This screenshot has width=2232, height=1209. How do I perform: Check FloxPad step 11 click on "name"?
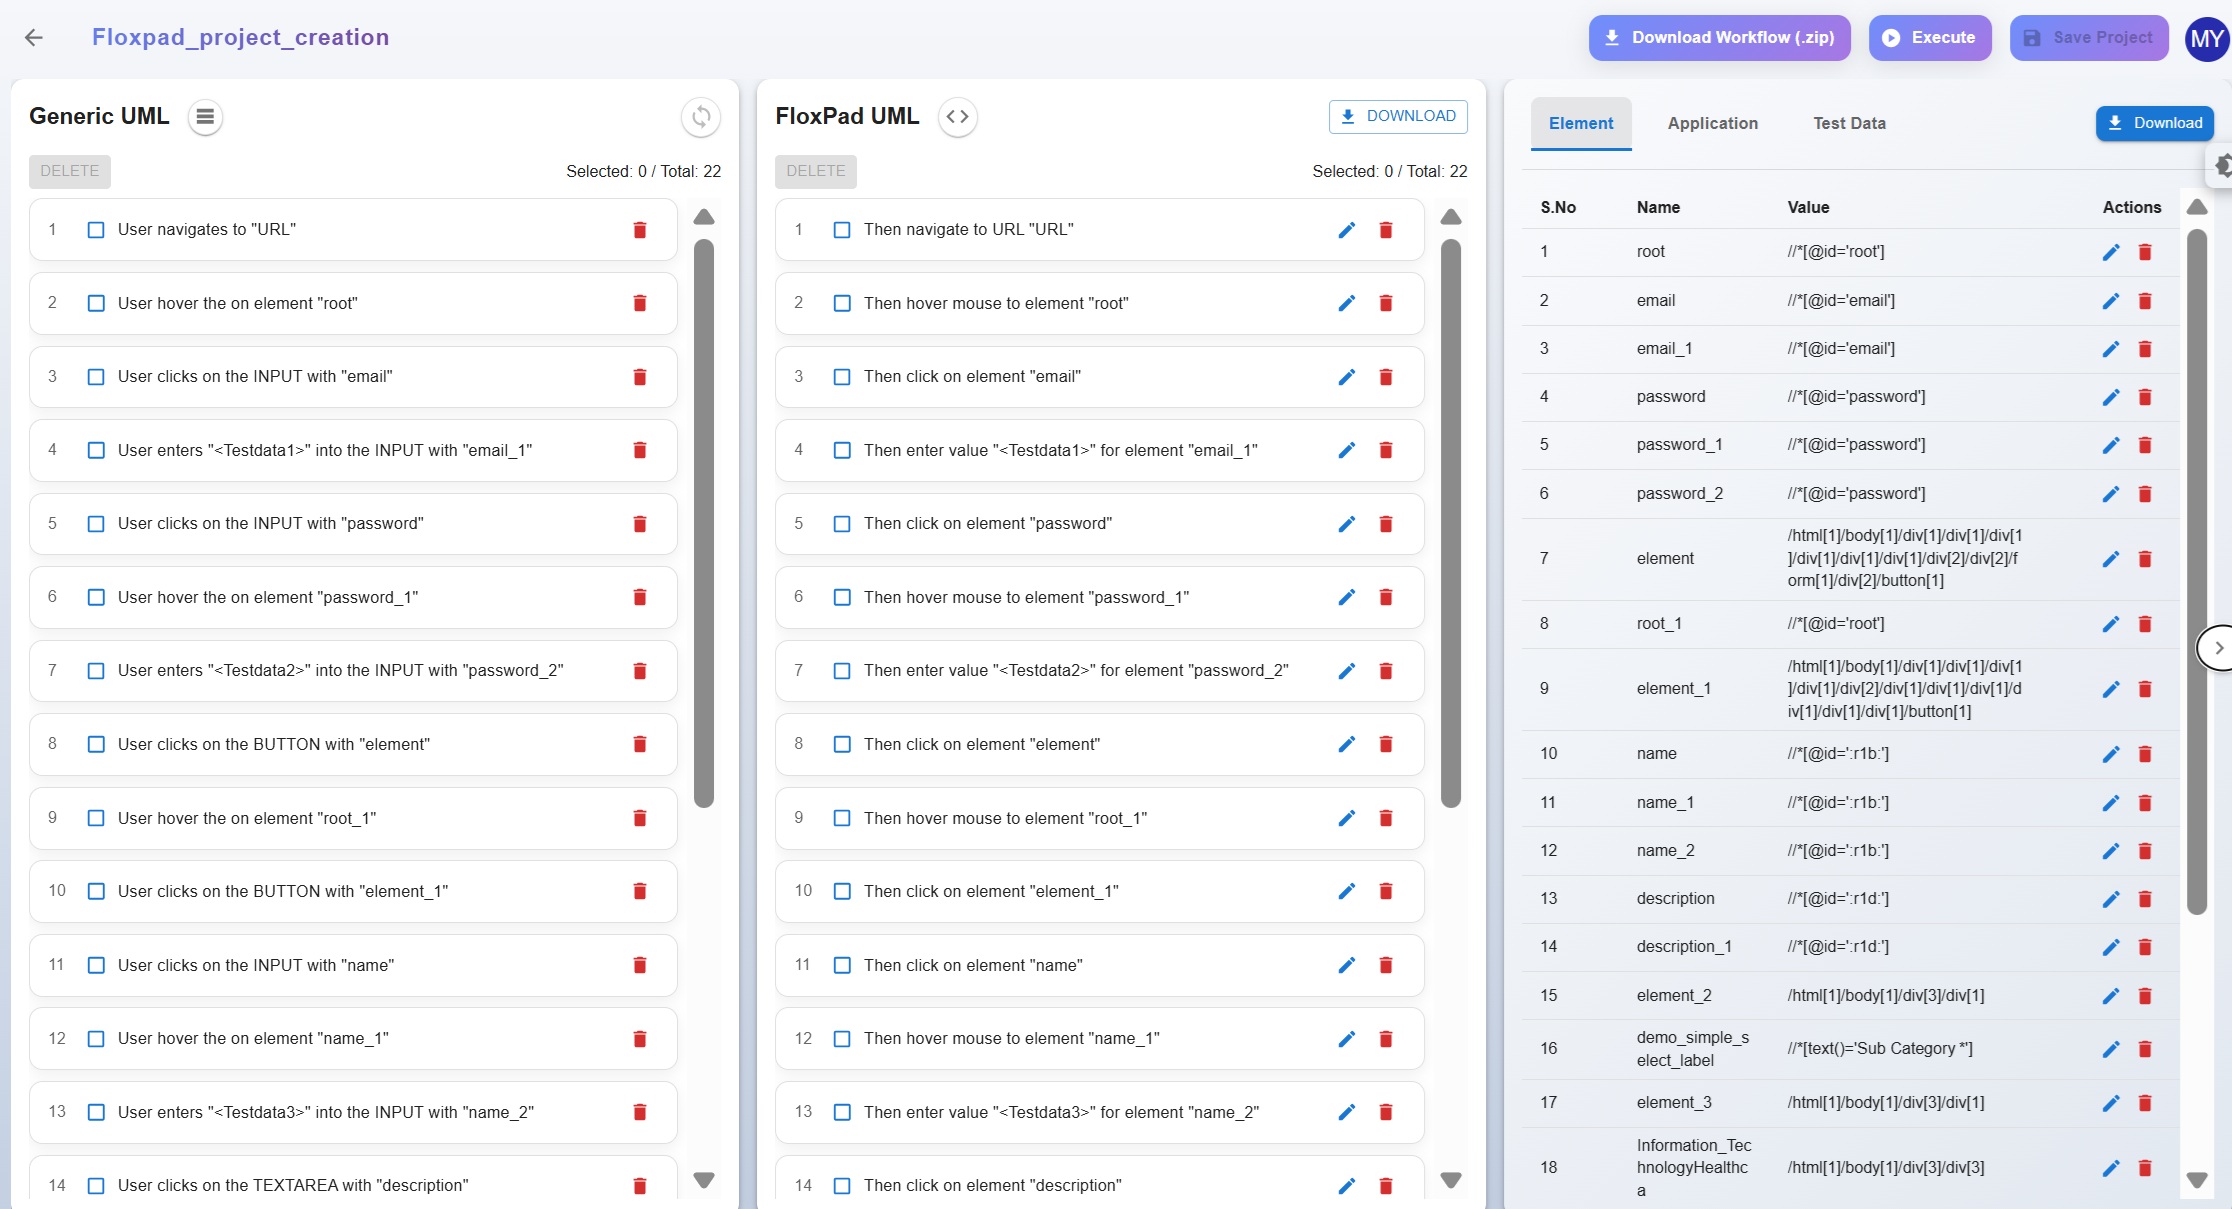tap(842, 965)
